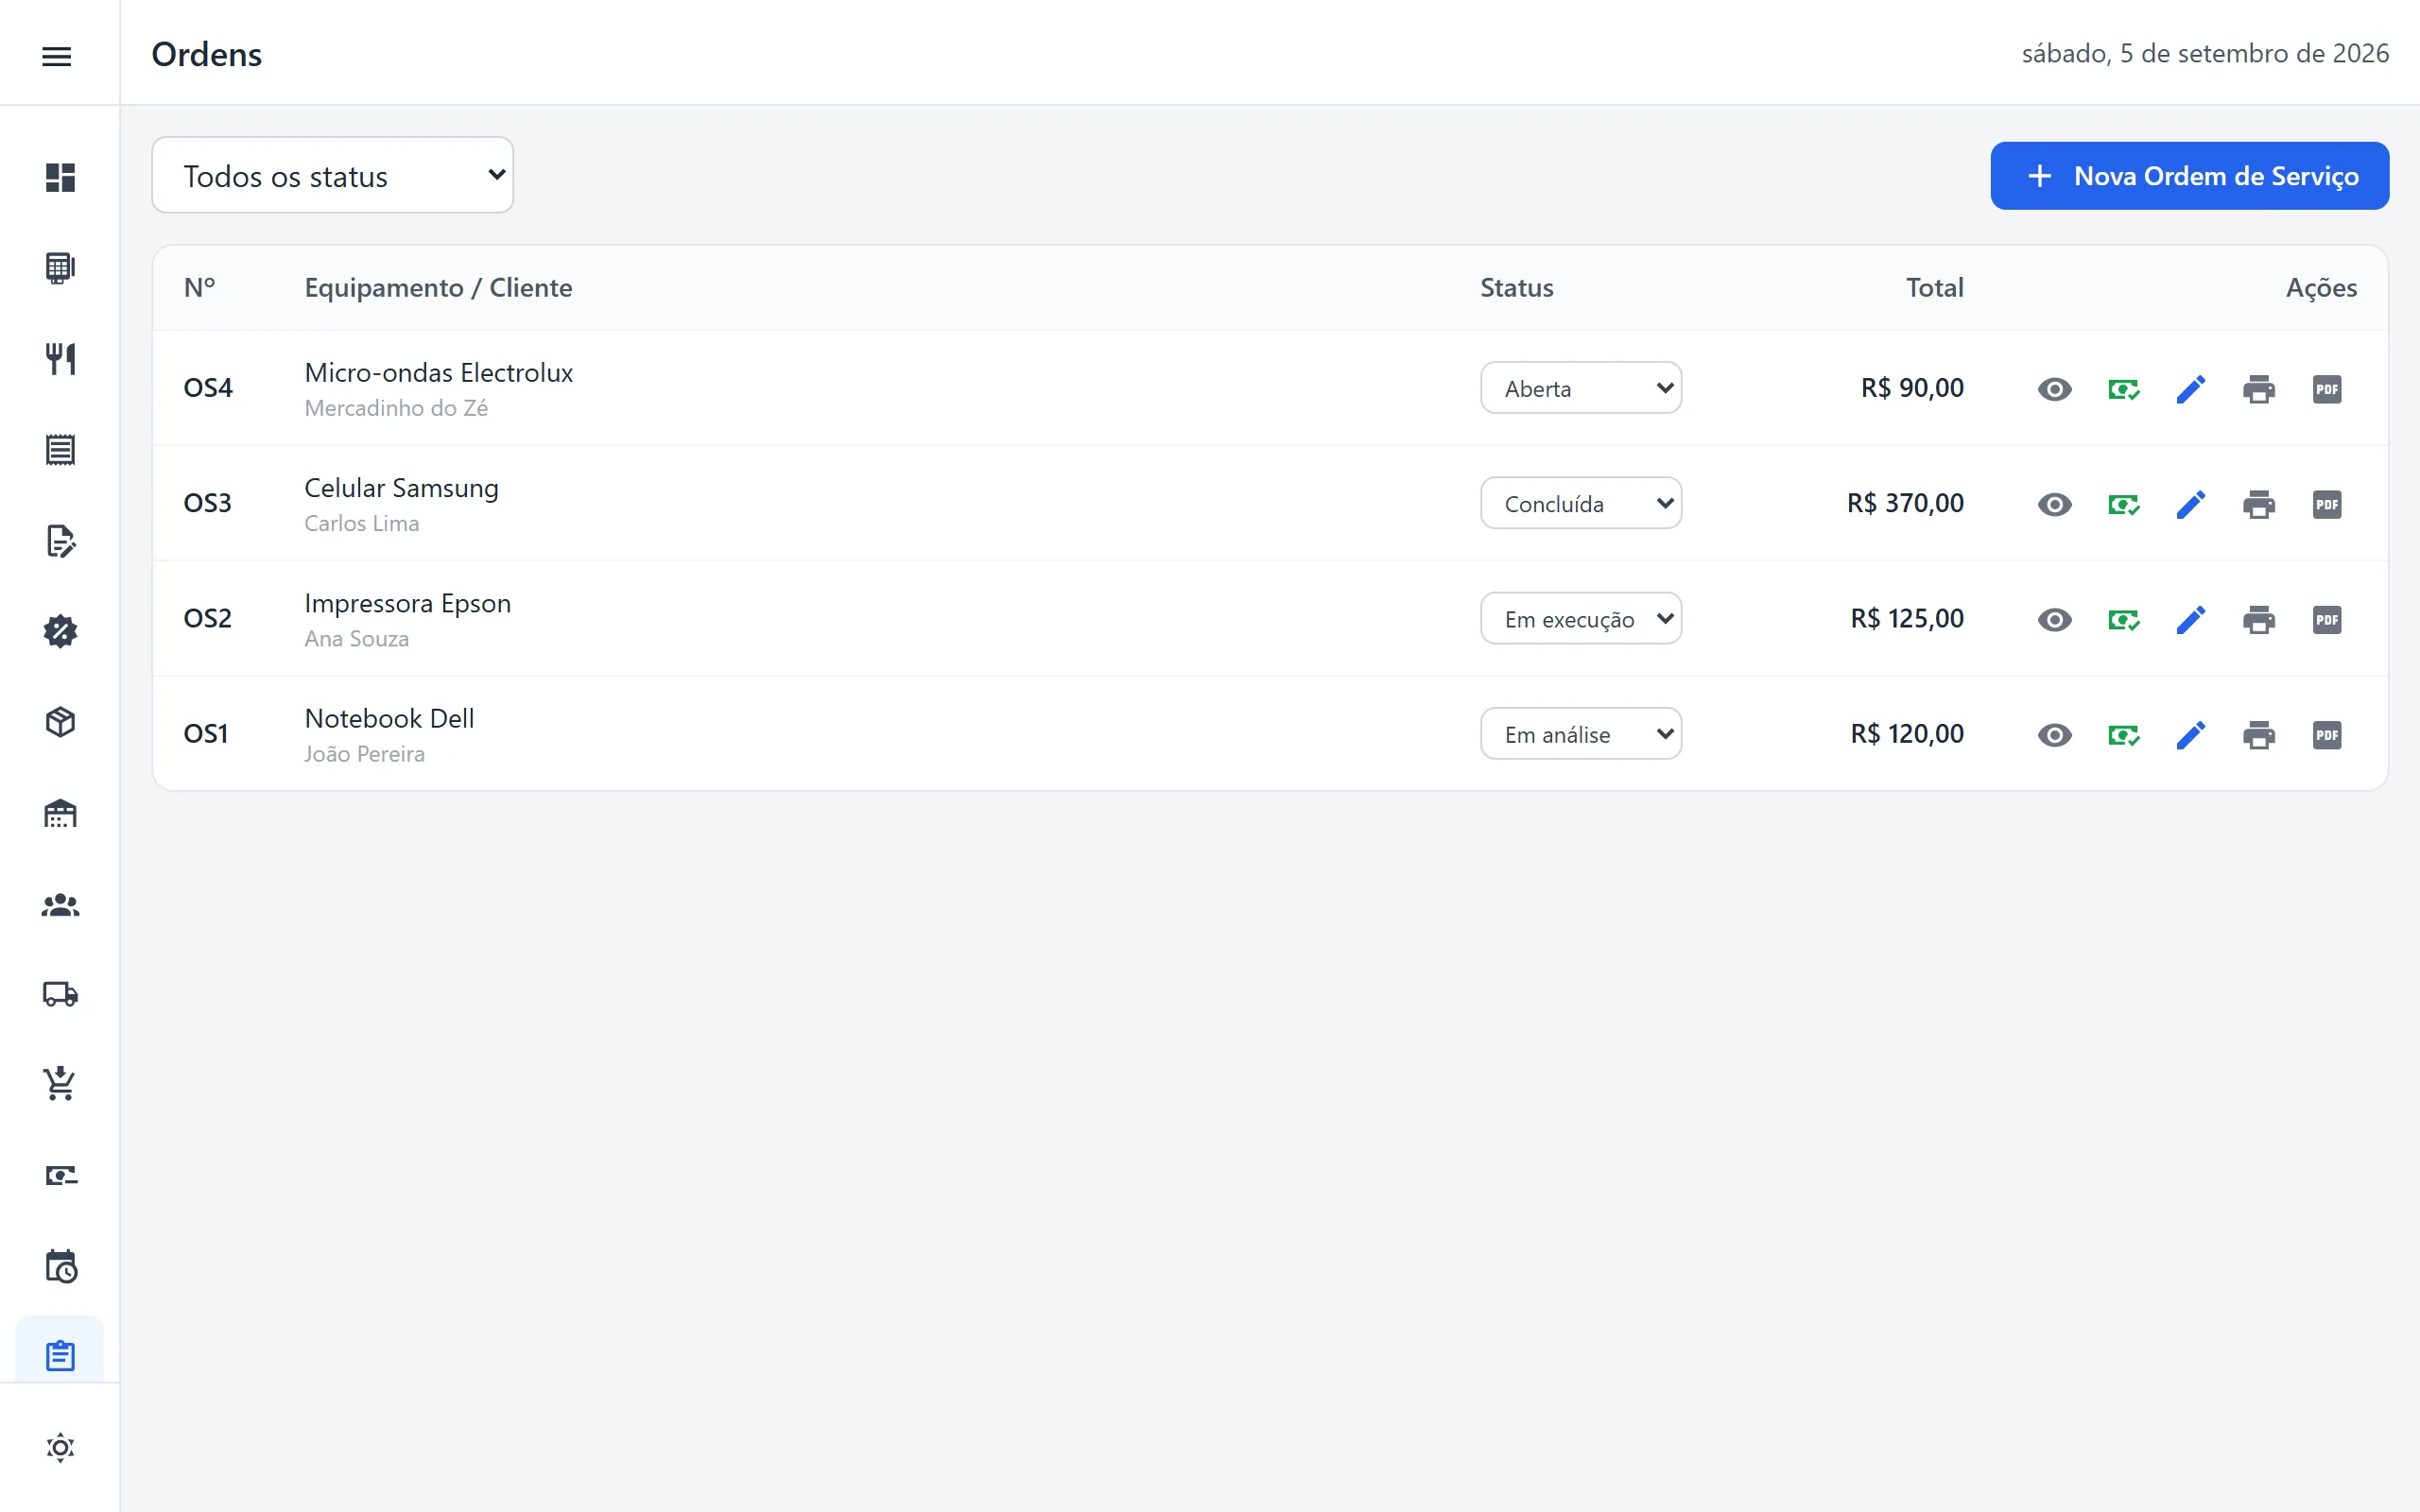Click the Notebook Dell order row

click(1270, 734)
